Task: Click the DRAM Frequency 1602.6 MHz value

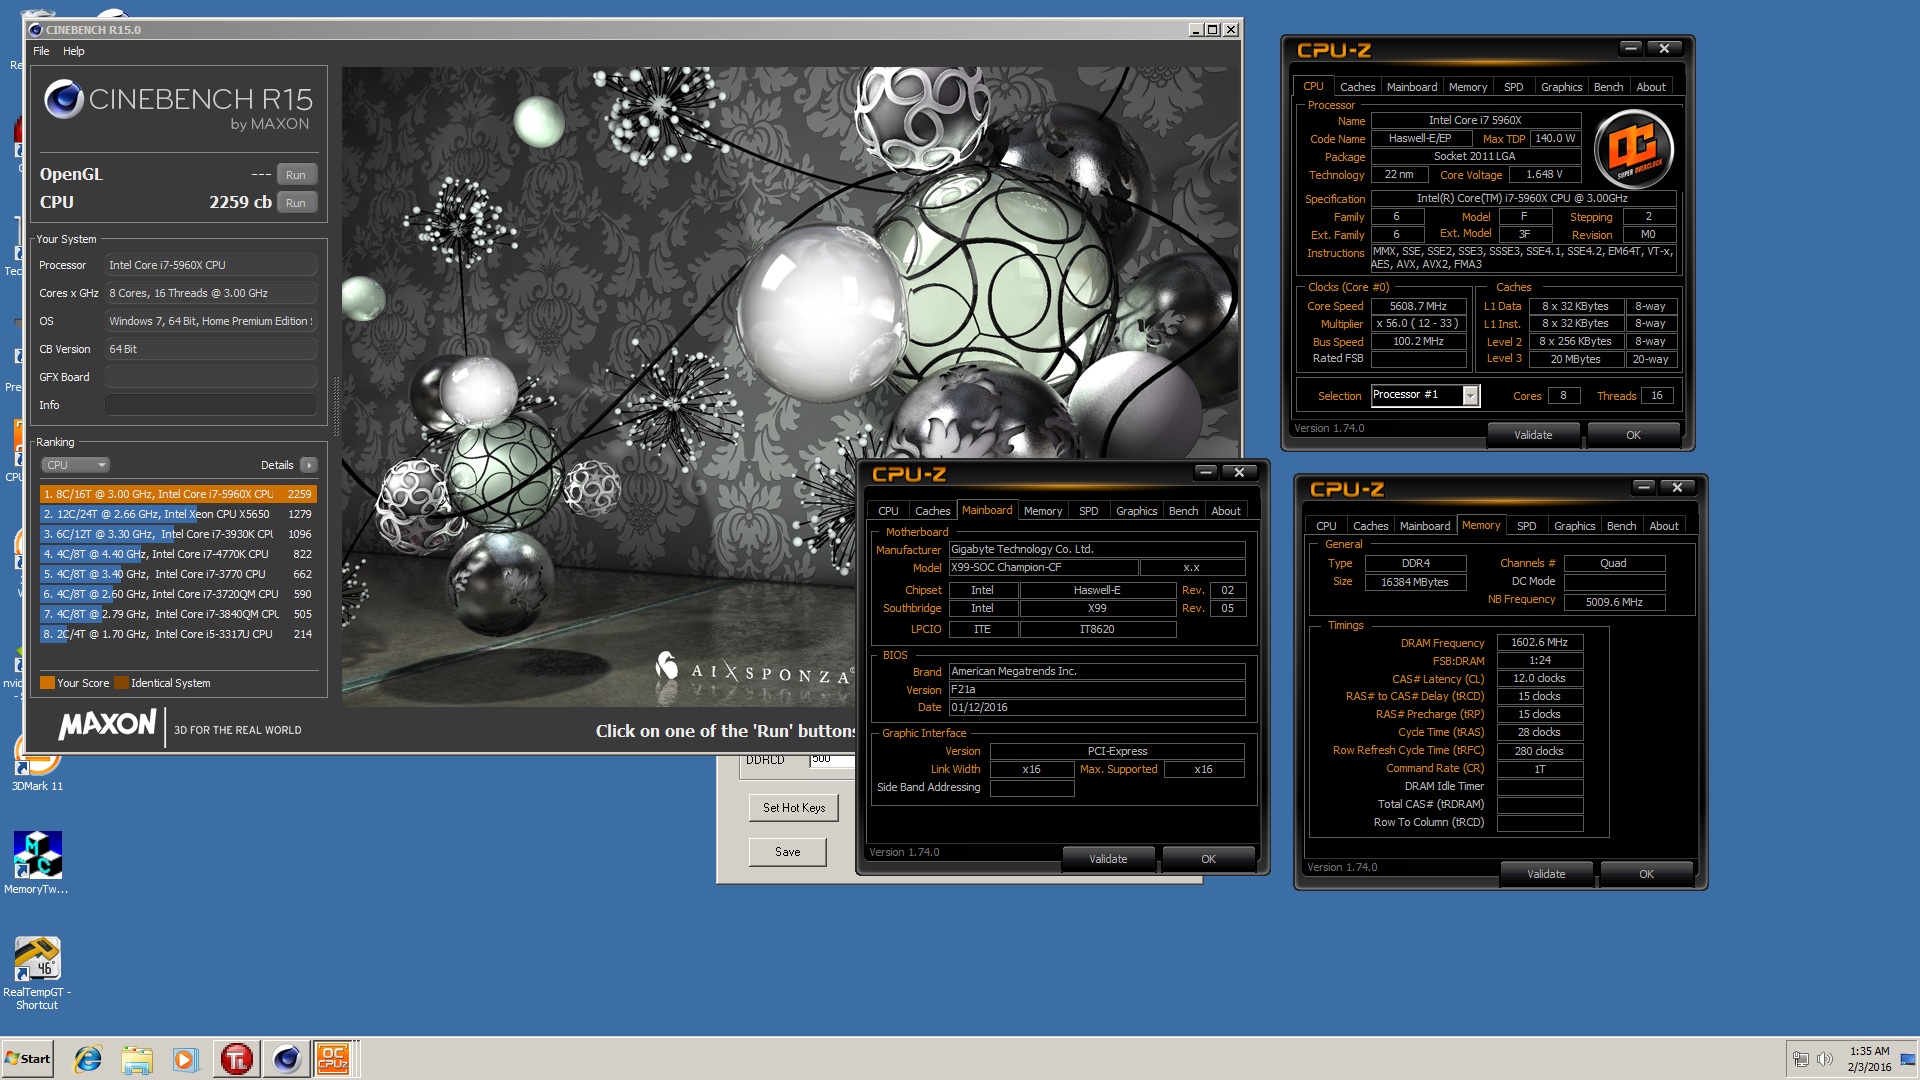Action: tap(1539, 643)
